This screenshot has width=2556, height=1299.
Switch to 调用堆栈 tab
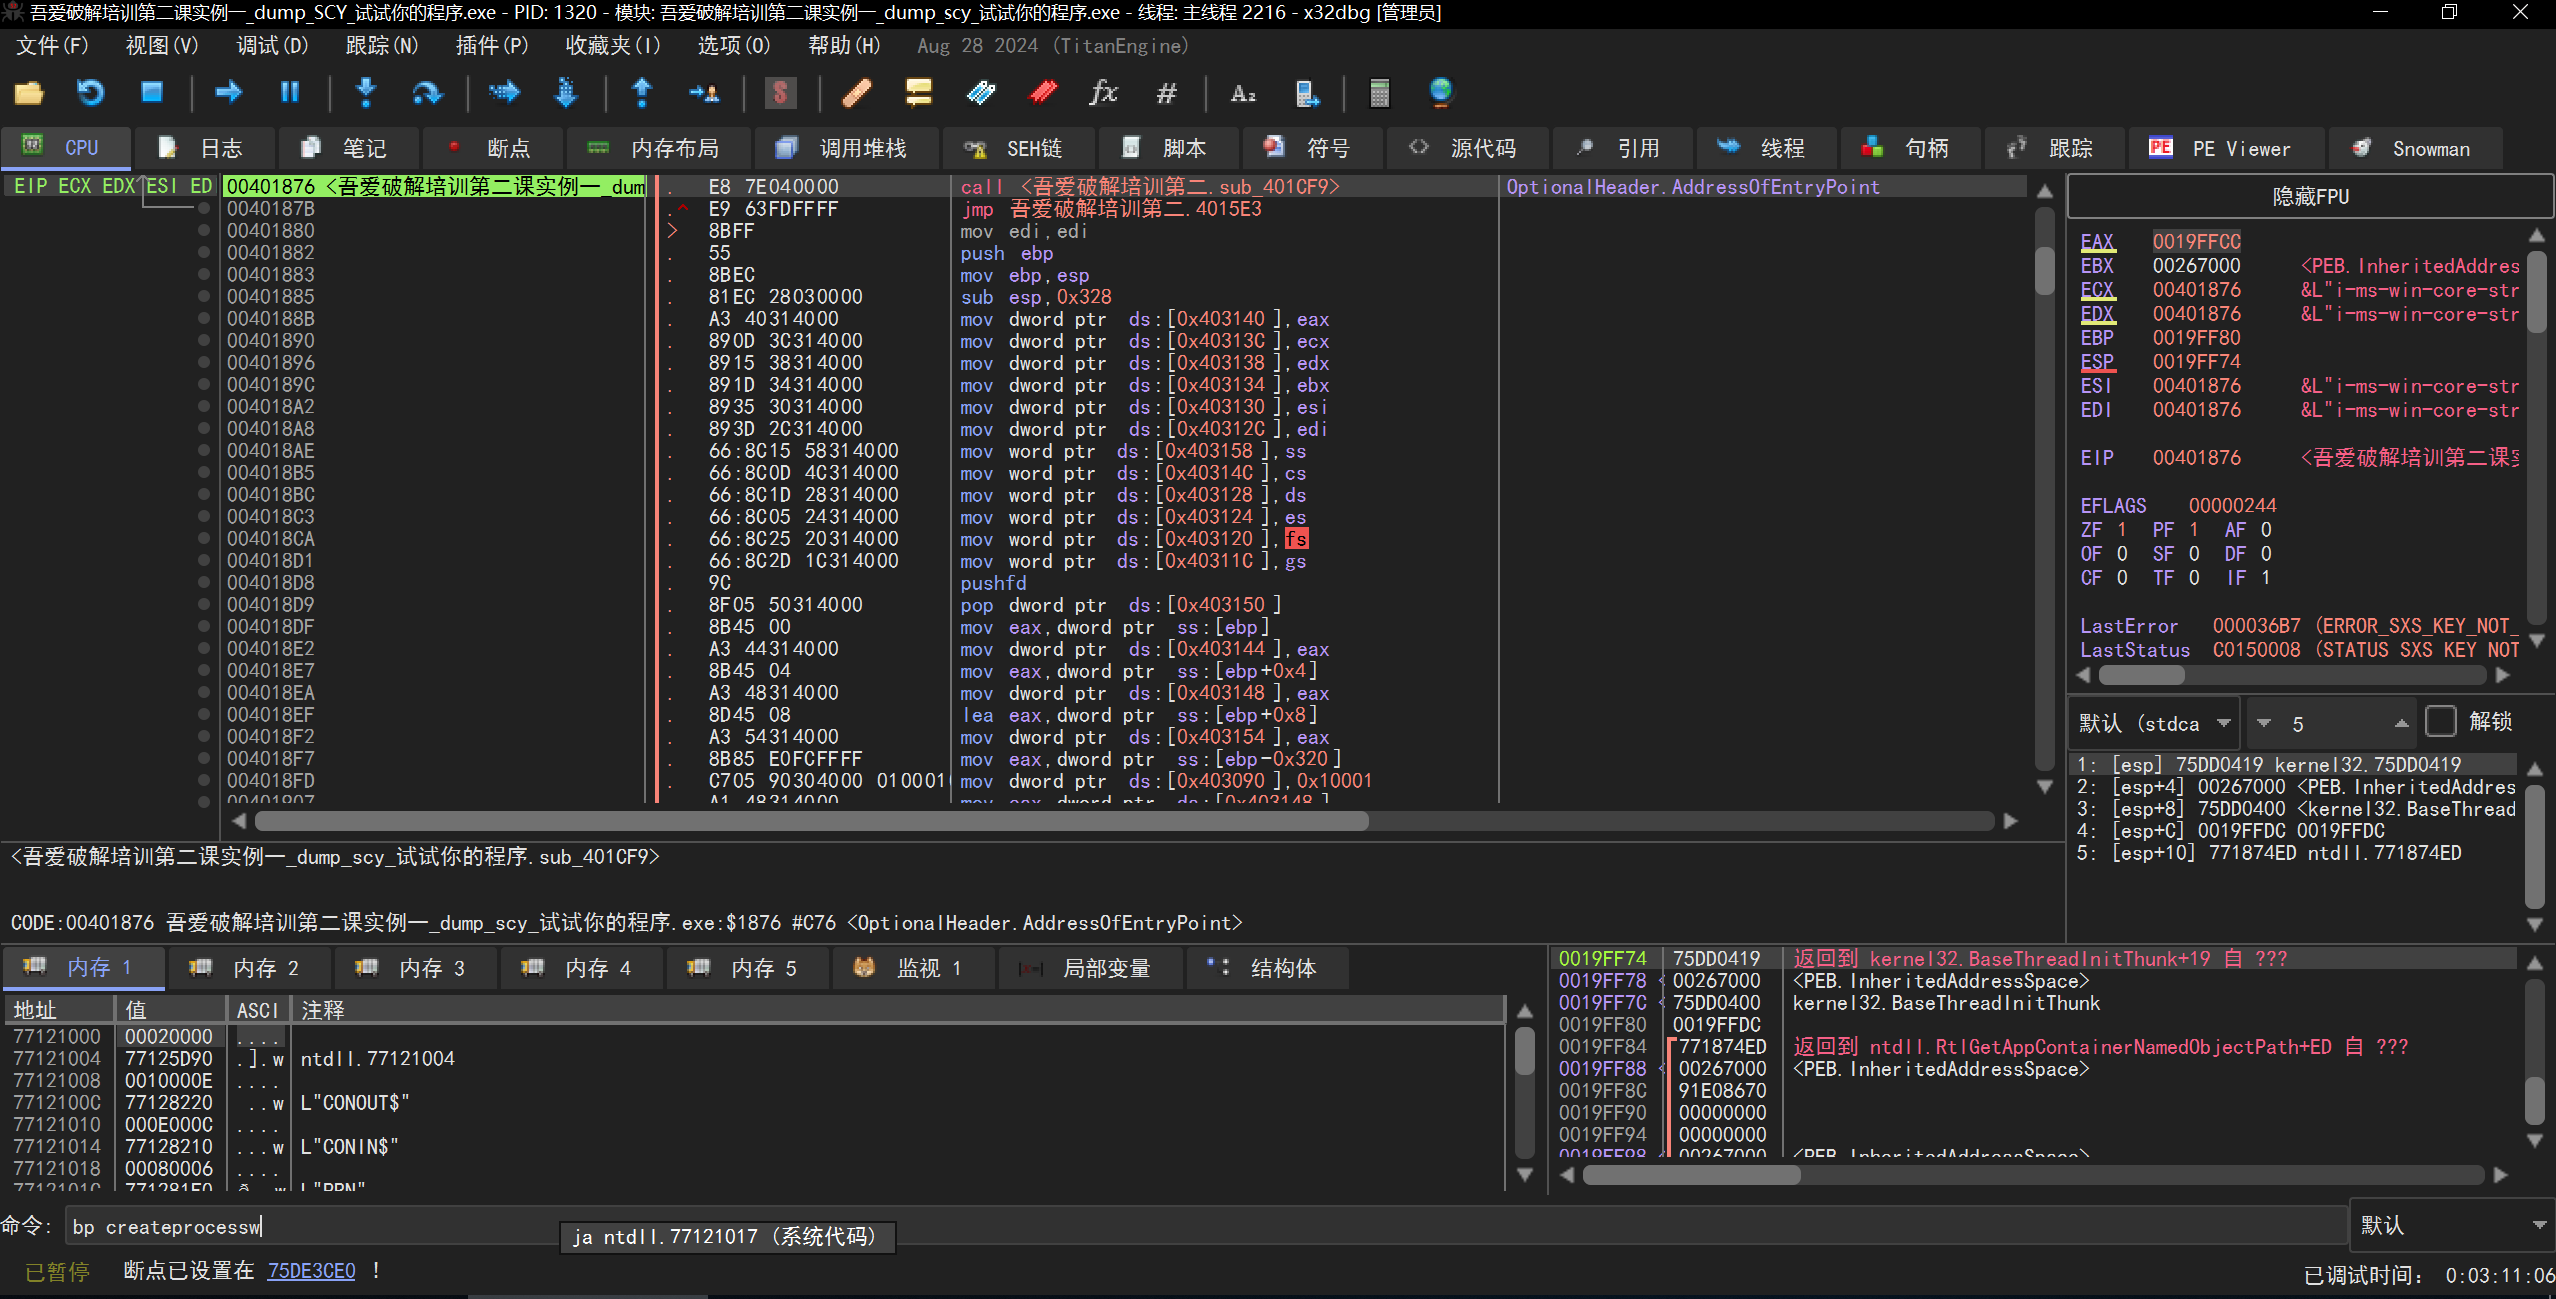pyautogui.click(x=846, y=148)
